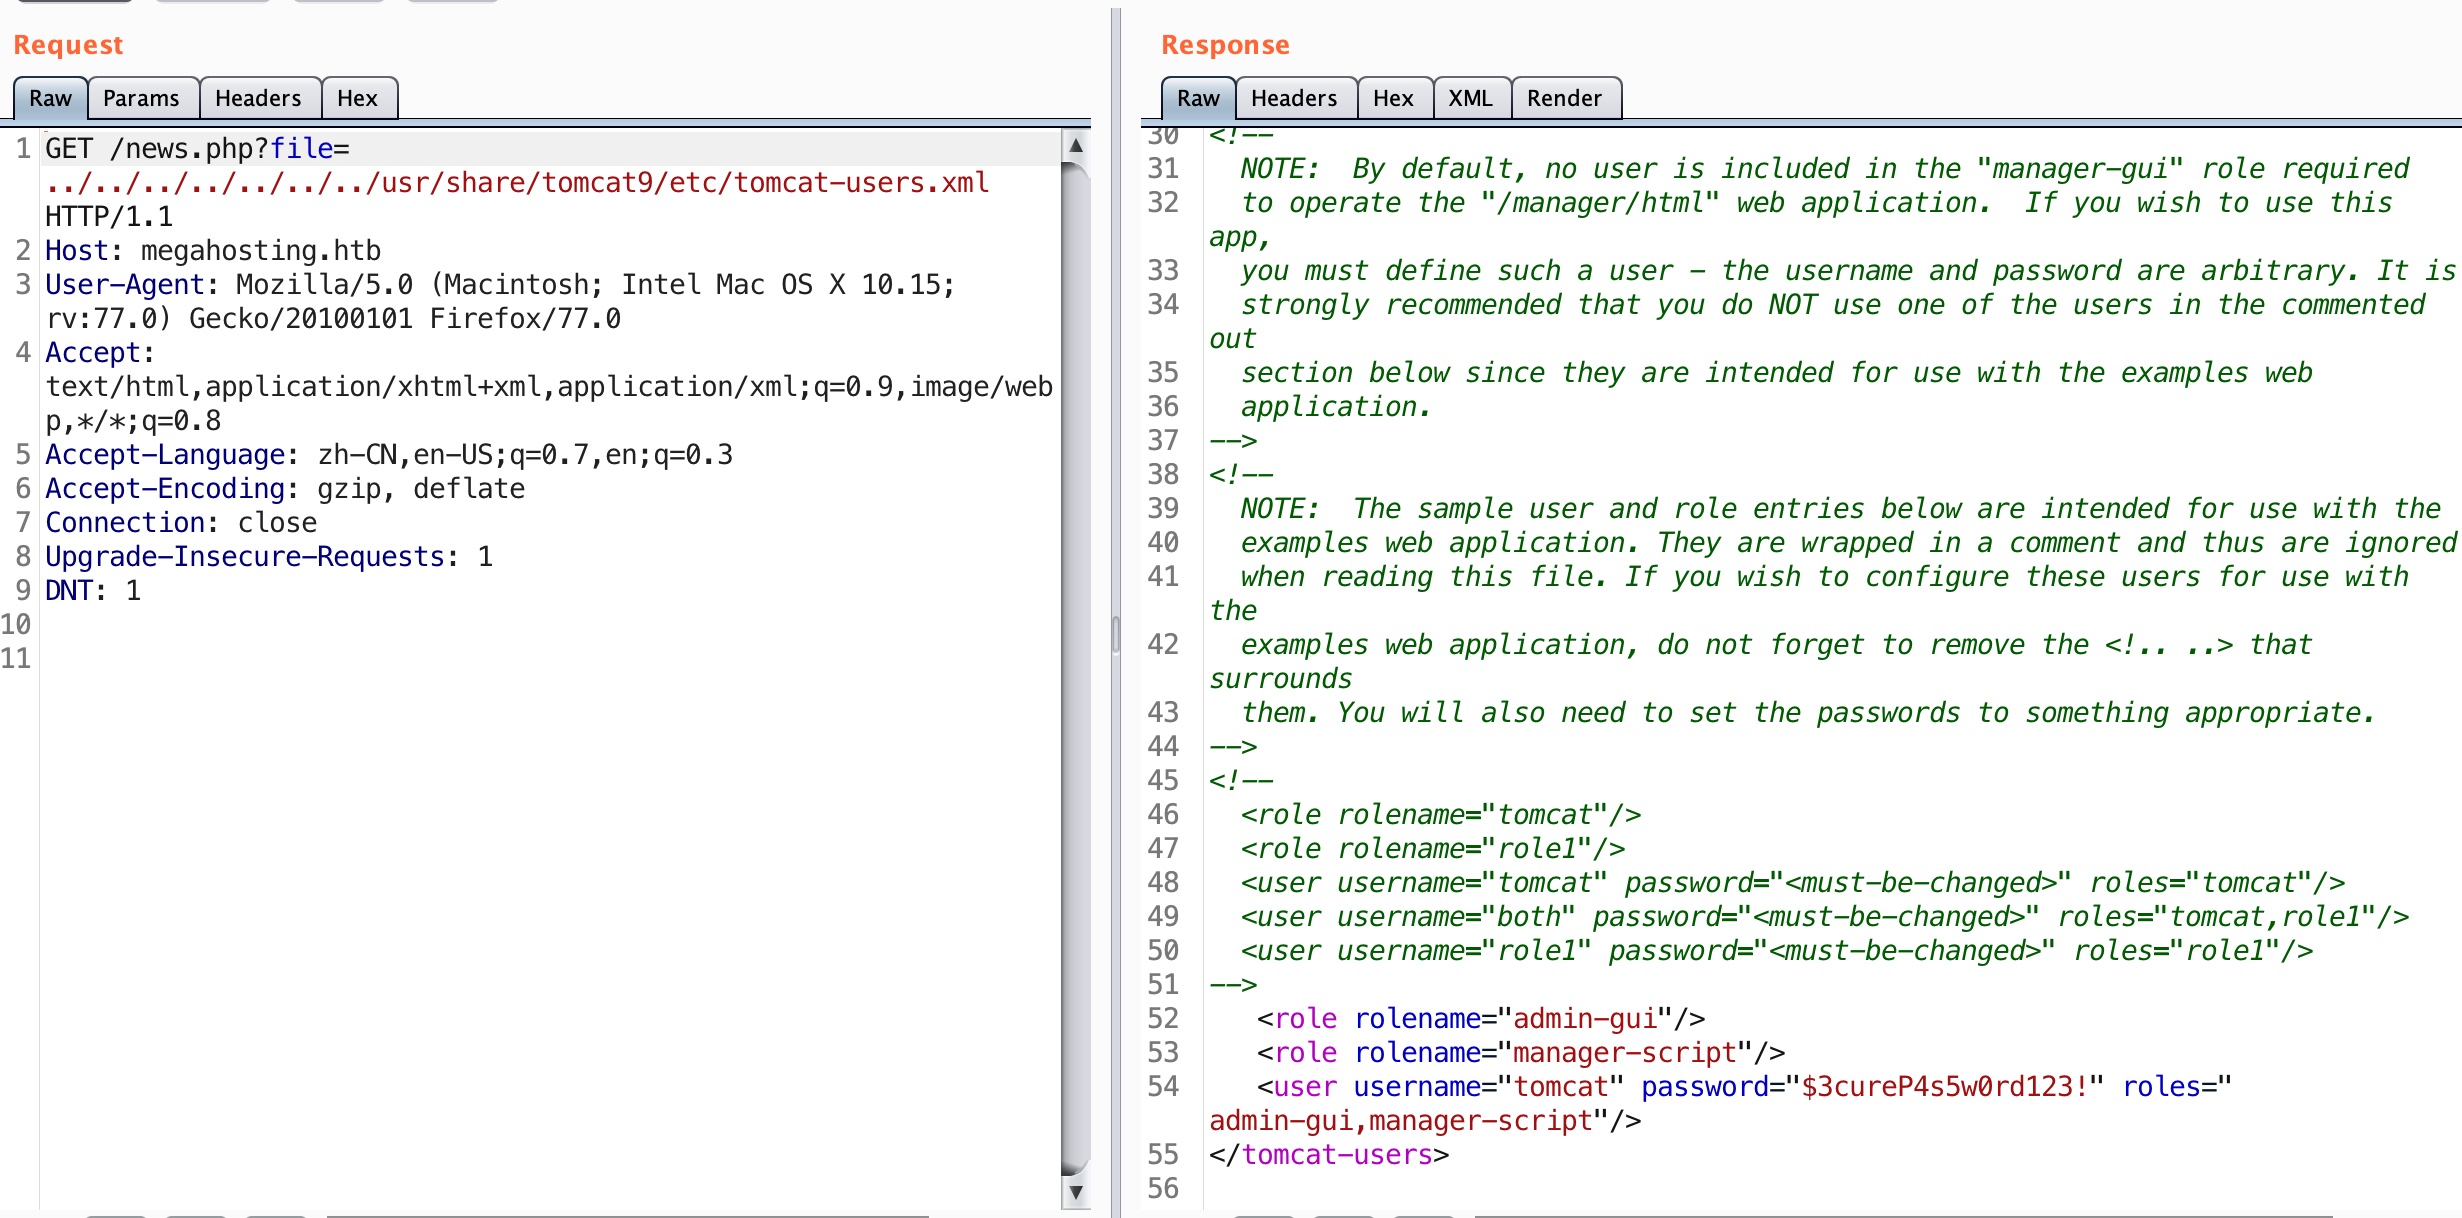The image size is (2462, 1218).
Task: Click the request pane vertical scrollbar thumb
Action: pos(1076,660)
